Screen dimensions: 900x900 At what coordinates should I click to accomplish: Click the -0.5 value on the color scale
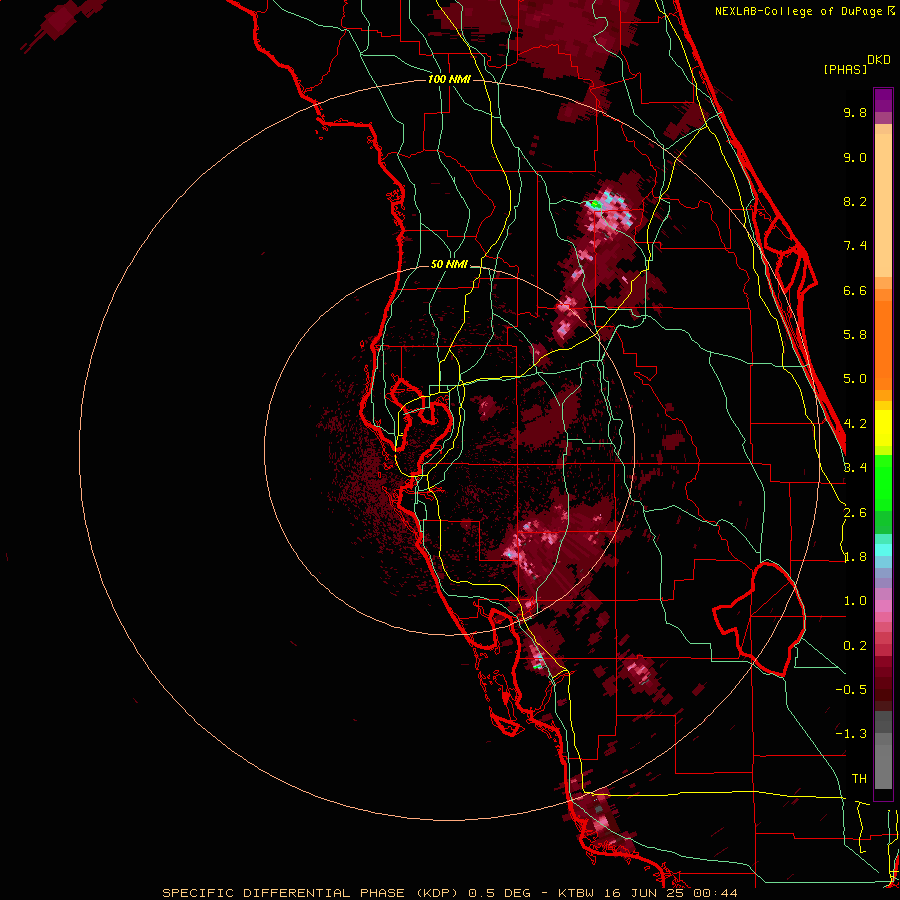point(851,690)
